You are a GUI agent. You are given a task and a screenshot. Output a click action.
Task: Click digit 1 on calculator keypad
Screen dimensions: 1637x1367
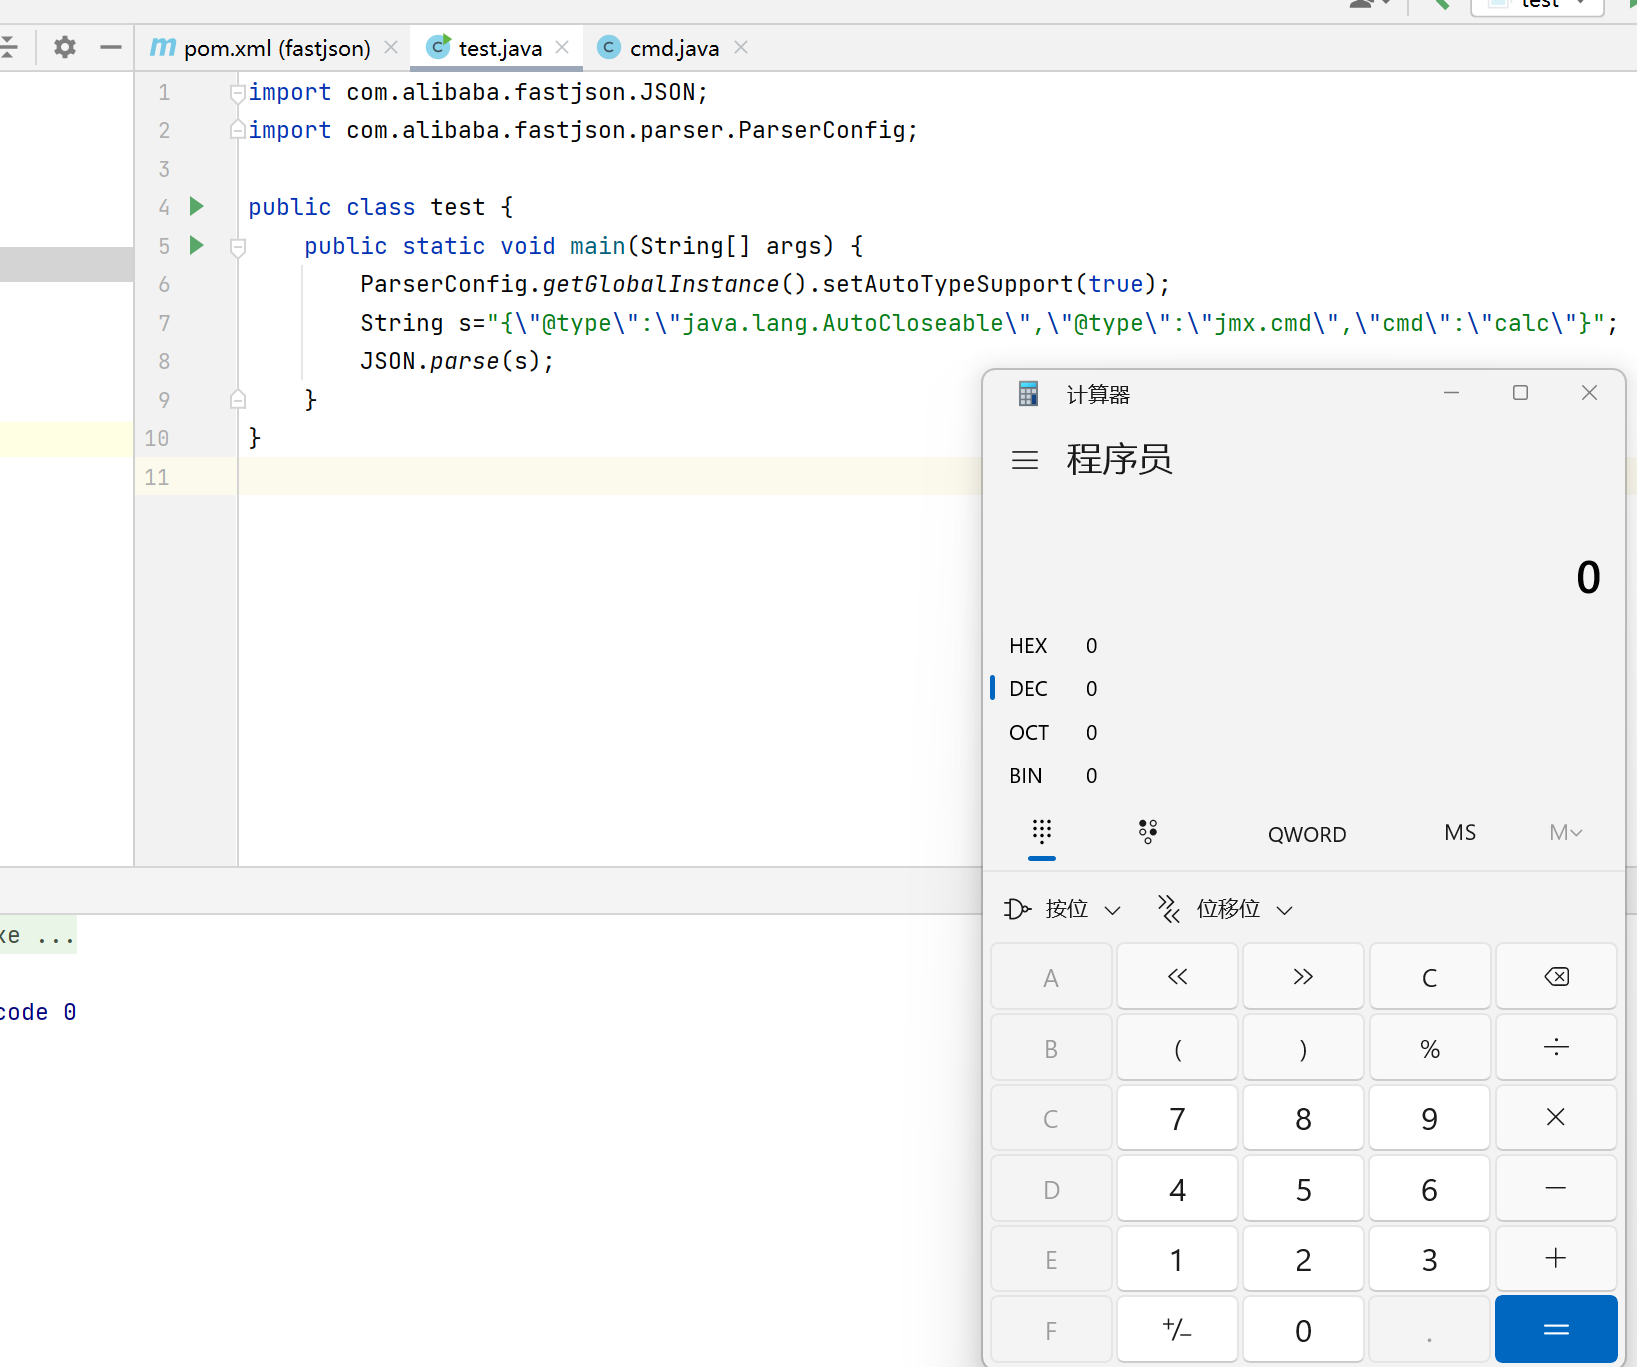point(1177,1259)
